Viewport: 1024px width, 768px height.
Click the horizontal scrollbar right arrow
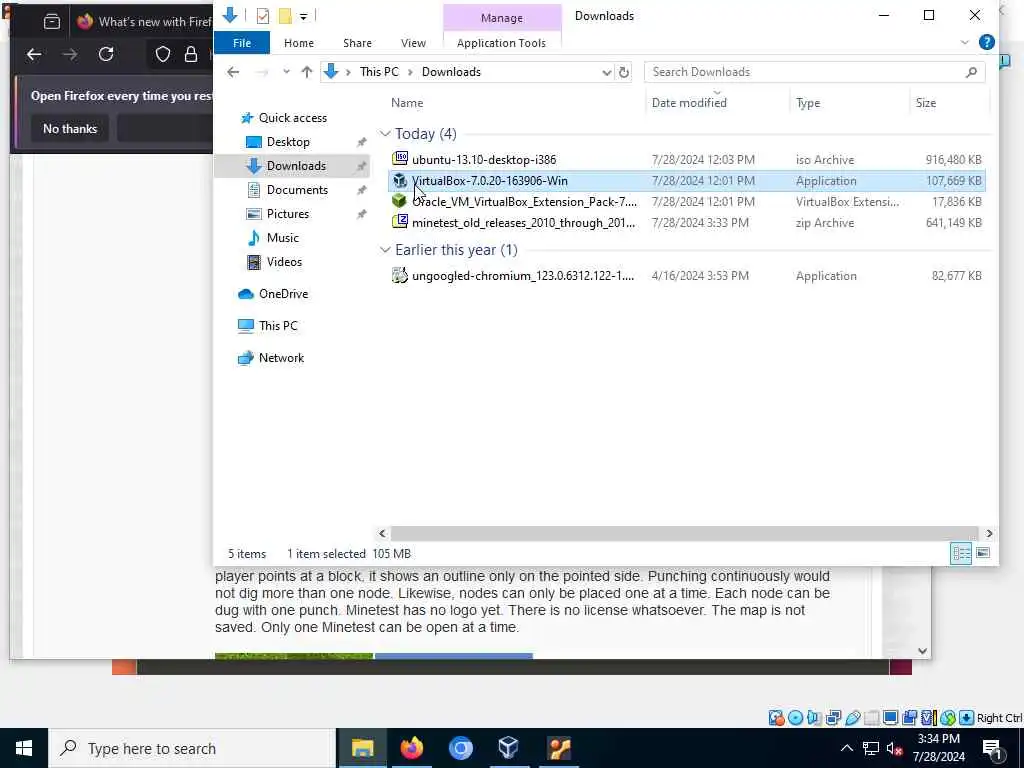(989, 533)
